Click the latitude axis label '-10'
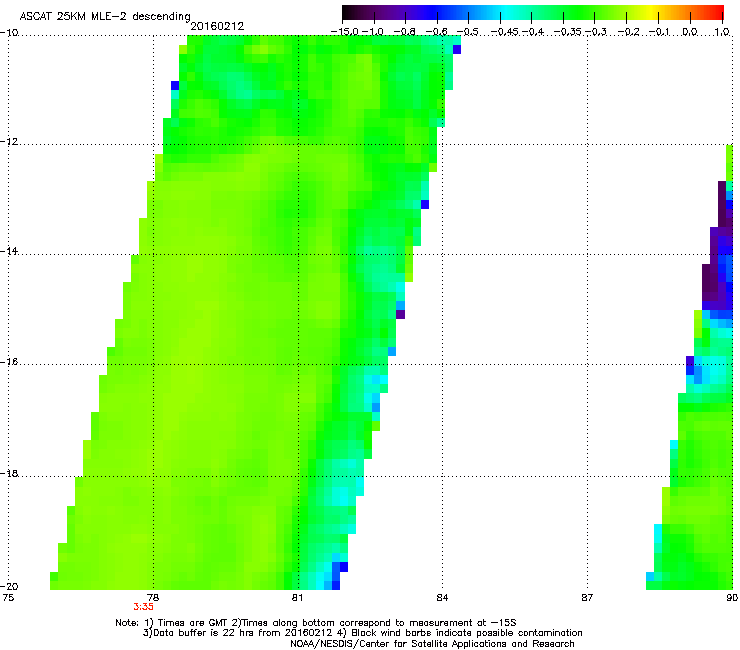The width and height of the screenshot is (740, 650). coord(9,32)
